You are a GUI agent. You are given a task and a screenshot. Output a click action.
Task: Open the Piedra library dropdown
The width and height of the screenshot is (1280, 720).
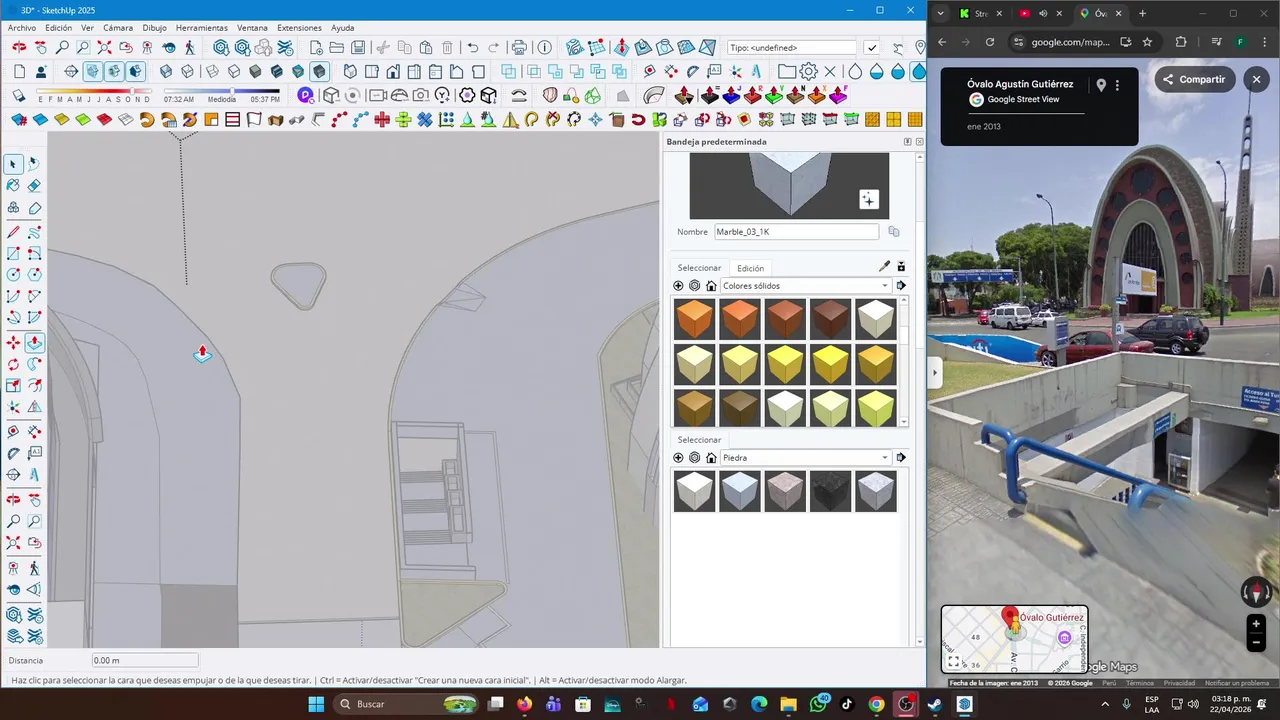pyautogui.click(x=805, y=458)
